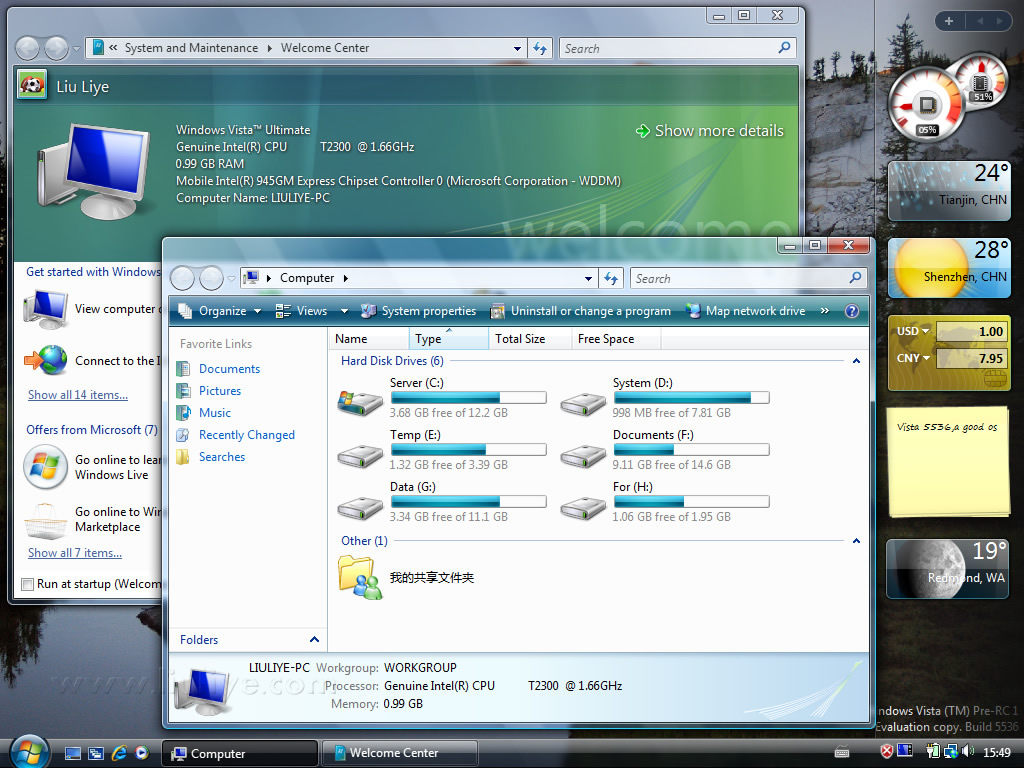Click the Shenzhen weather gadget
The height and width of the screenshot is (768, 1024).
(x=949, y=268)
